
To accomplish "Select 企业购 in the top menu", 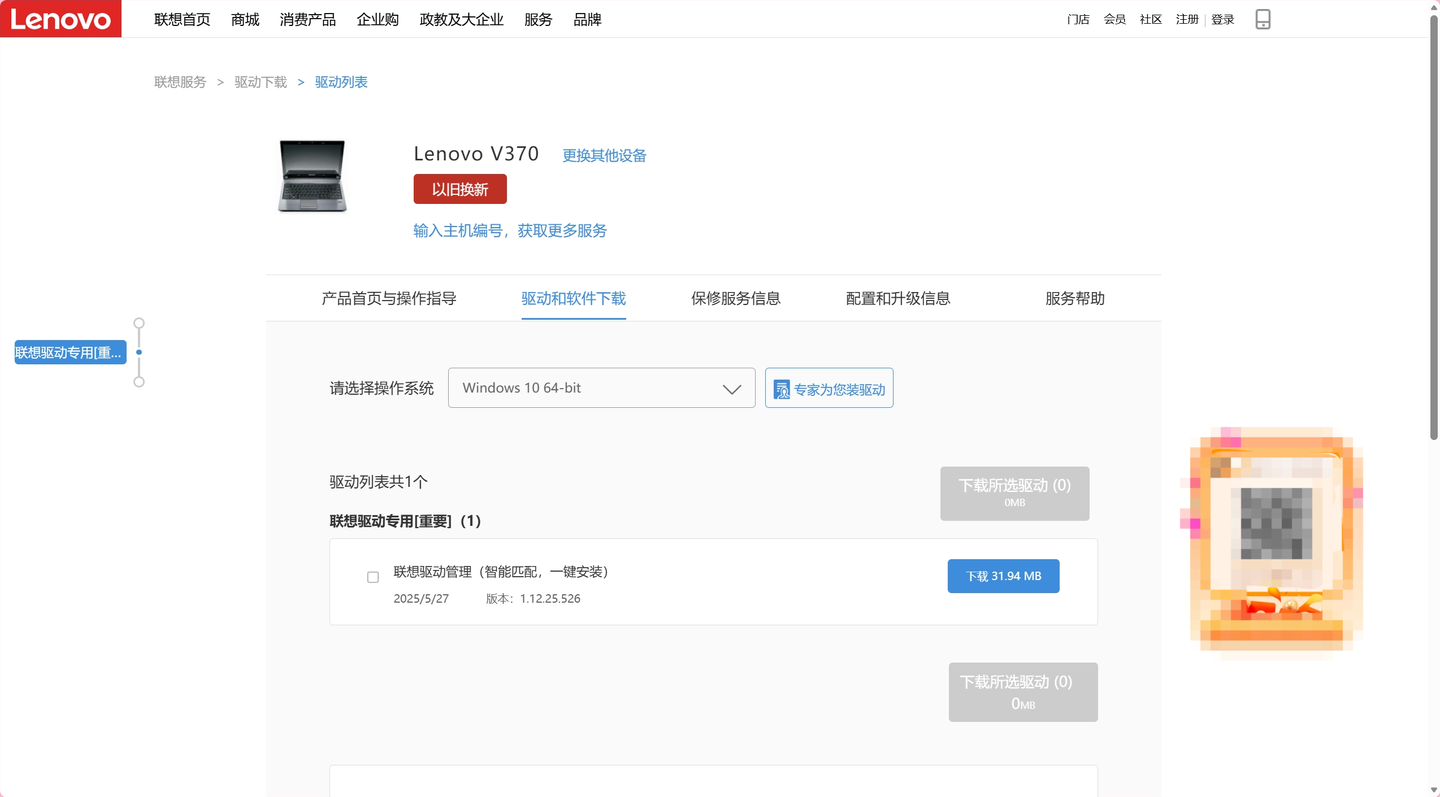I will [378, 20].
